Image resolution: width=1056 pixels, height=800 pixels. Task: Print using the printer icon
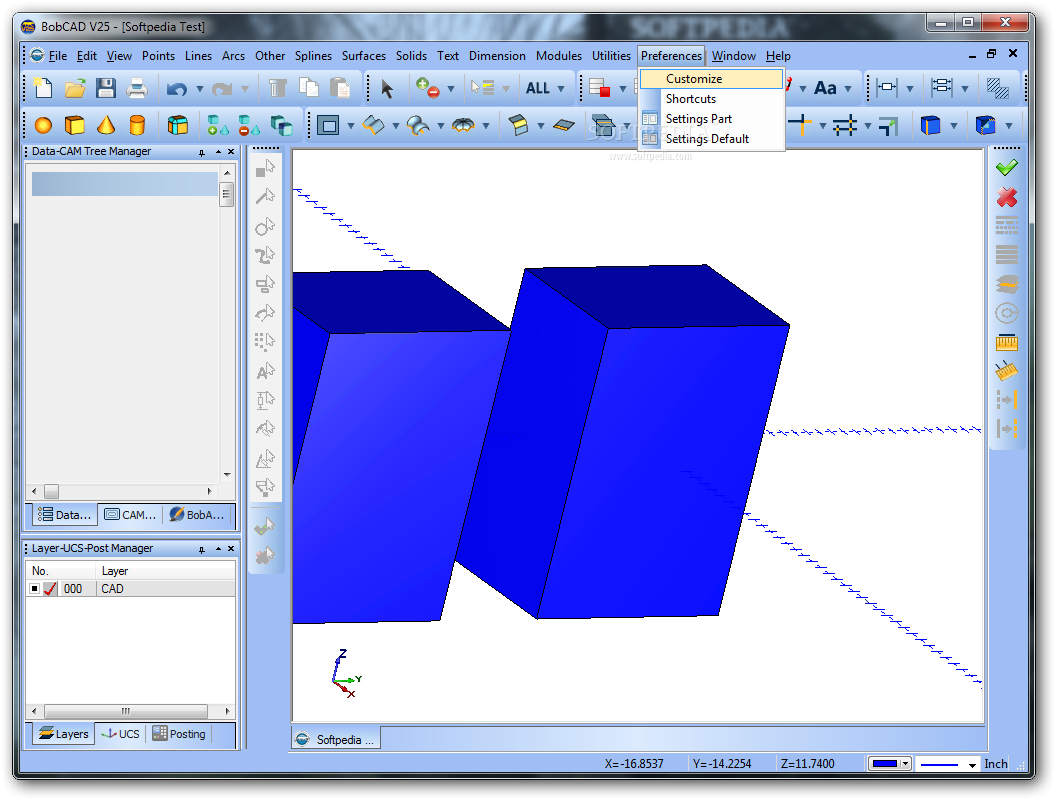coord(137,88)
